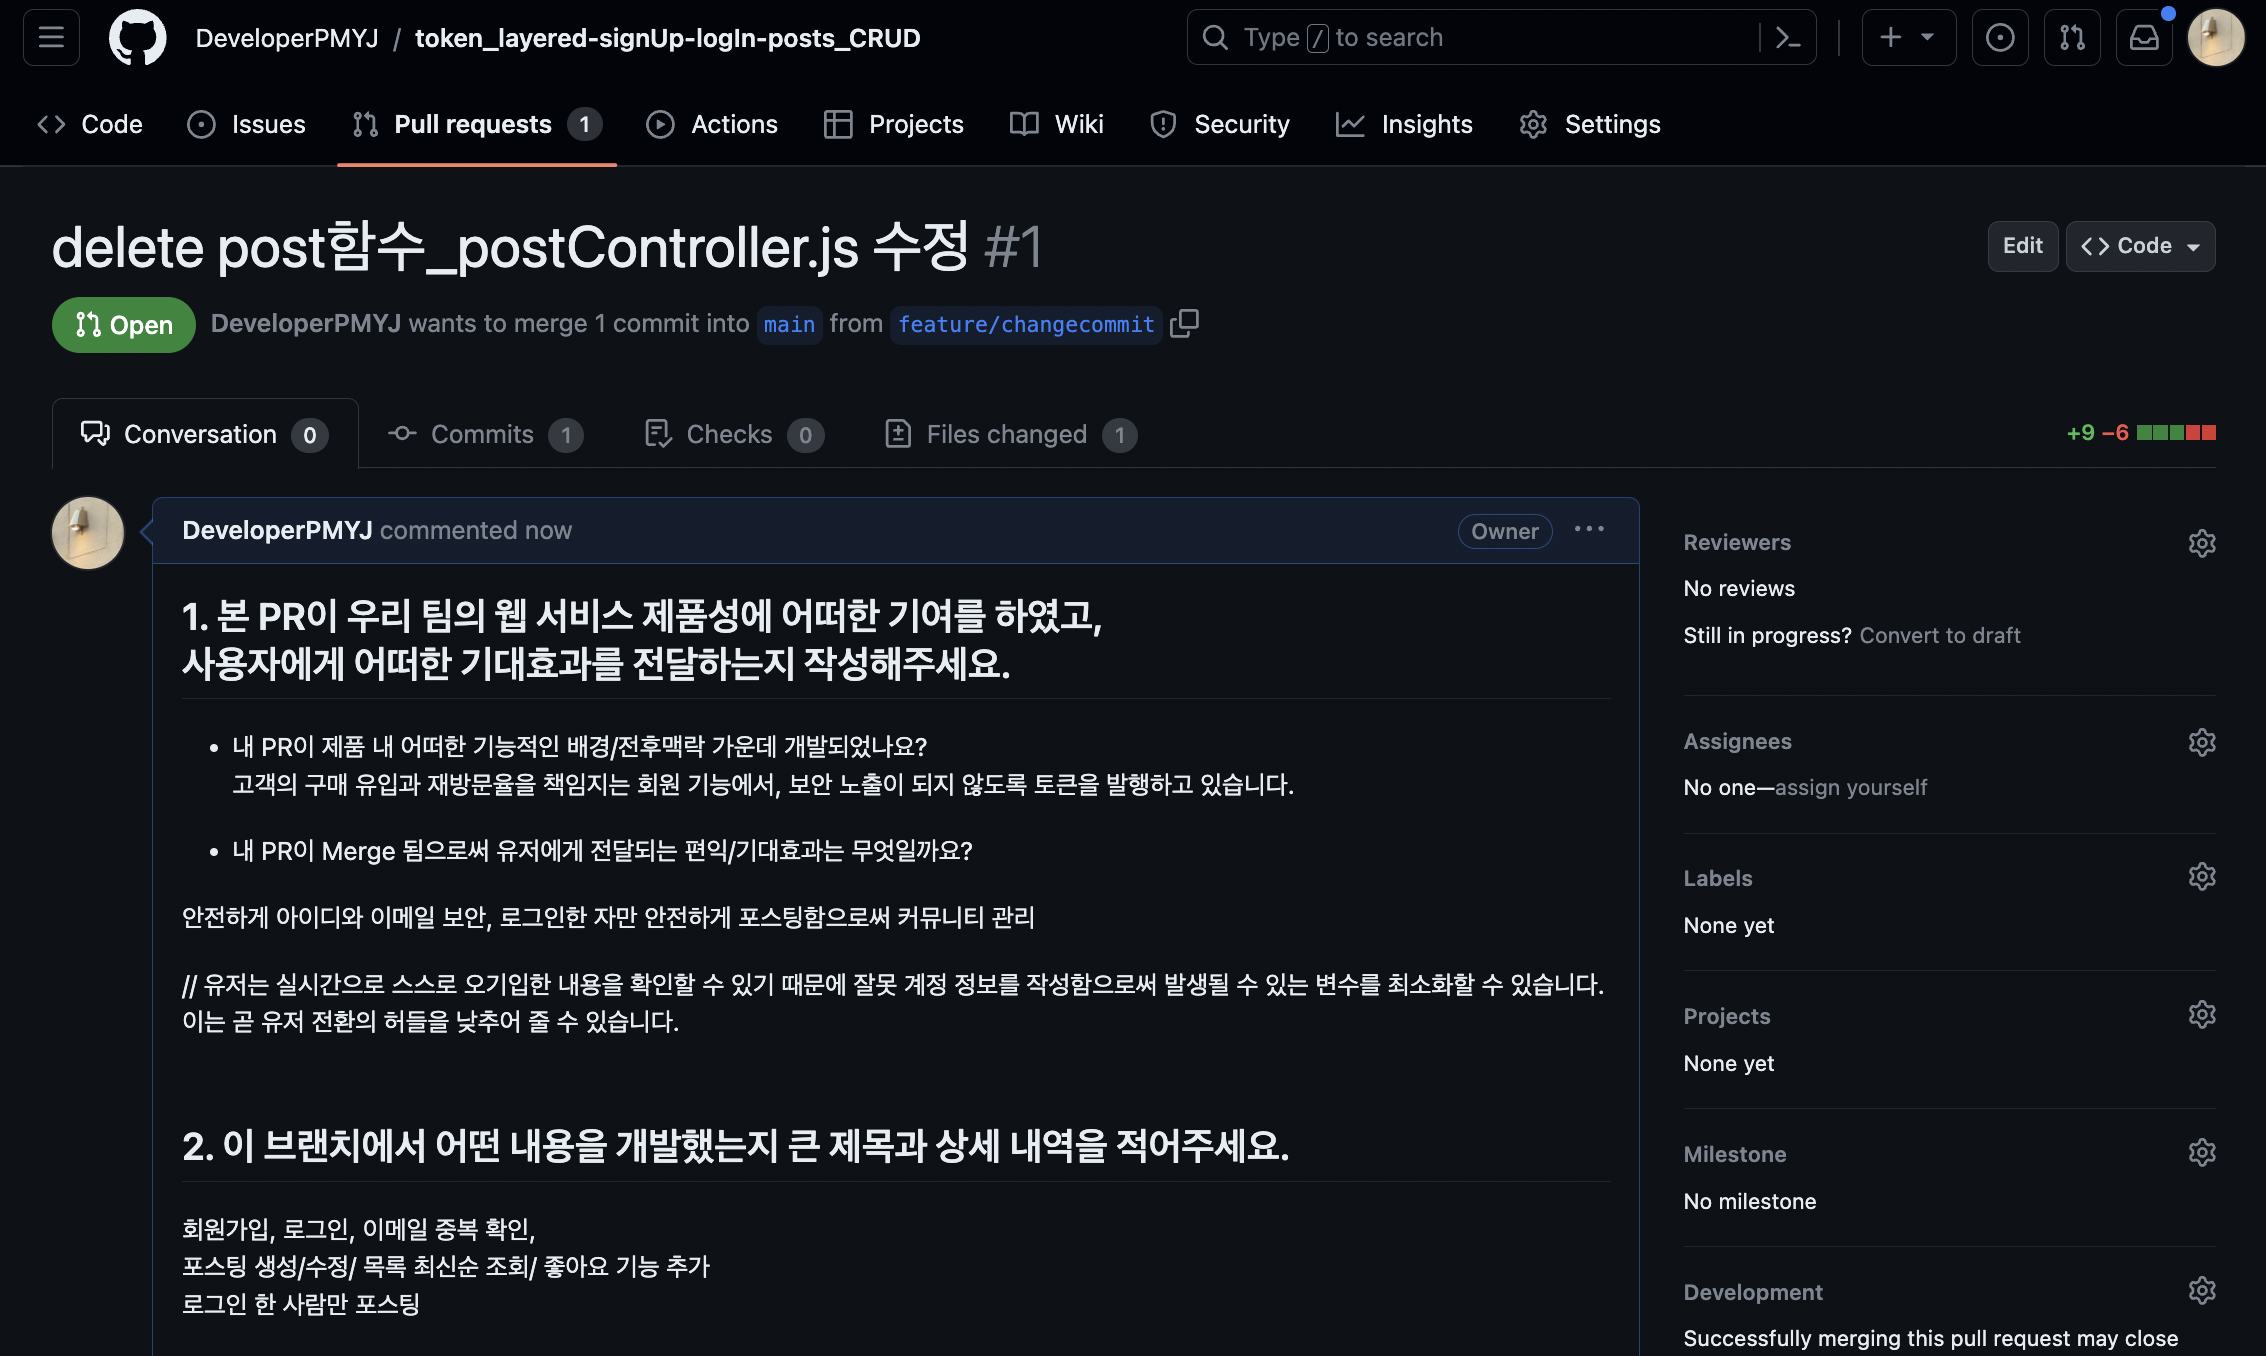This screenshot has width=2266, height=1356.
Task: Open the command palette icon
Action: [1787, 38]
